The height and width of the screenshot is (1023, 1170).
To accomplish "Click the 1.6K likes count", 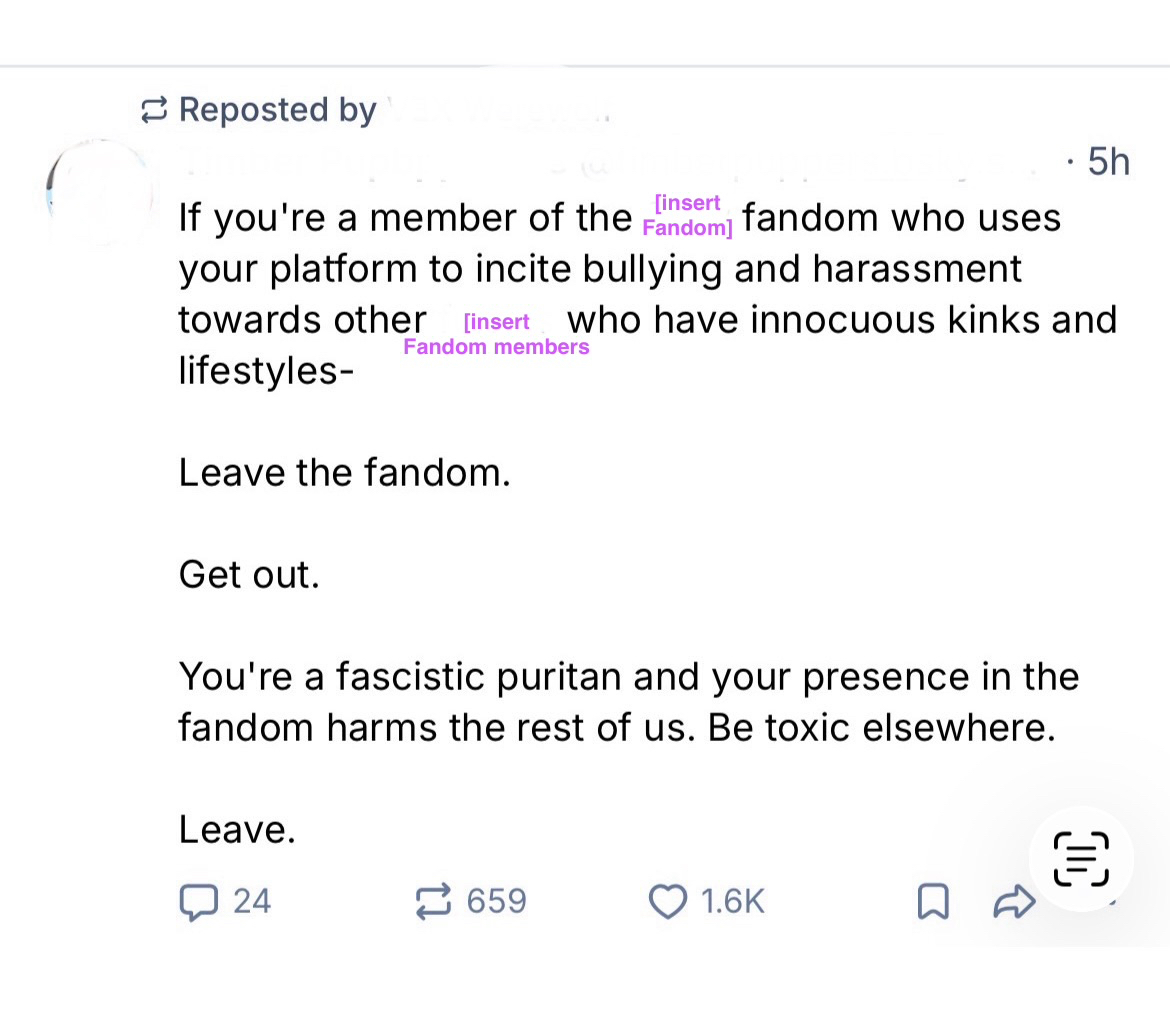I will pyautogui.click(x=732, y=902).
